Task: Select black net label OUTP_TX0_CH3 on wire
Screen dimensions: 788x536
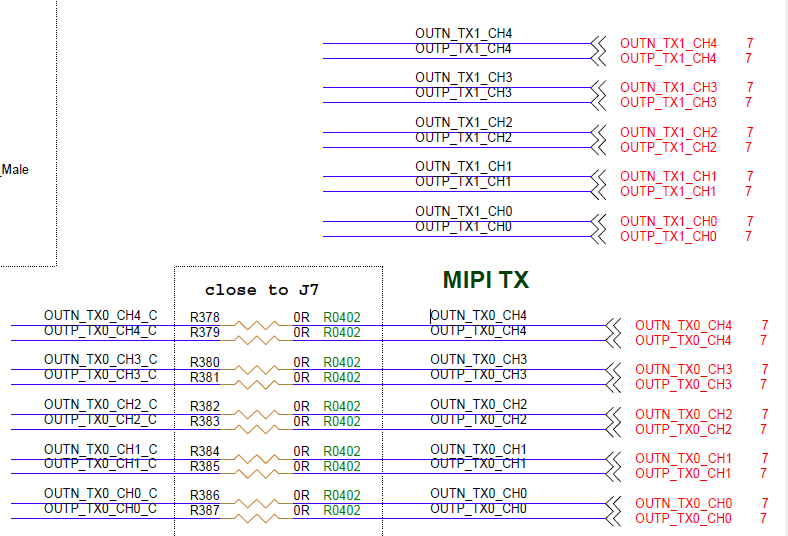Action: coord(478,375)
